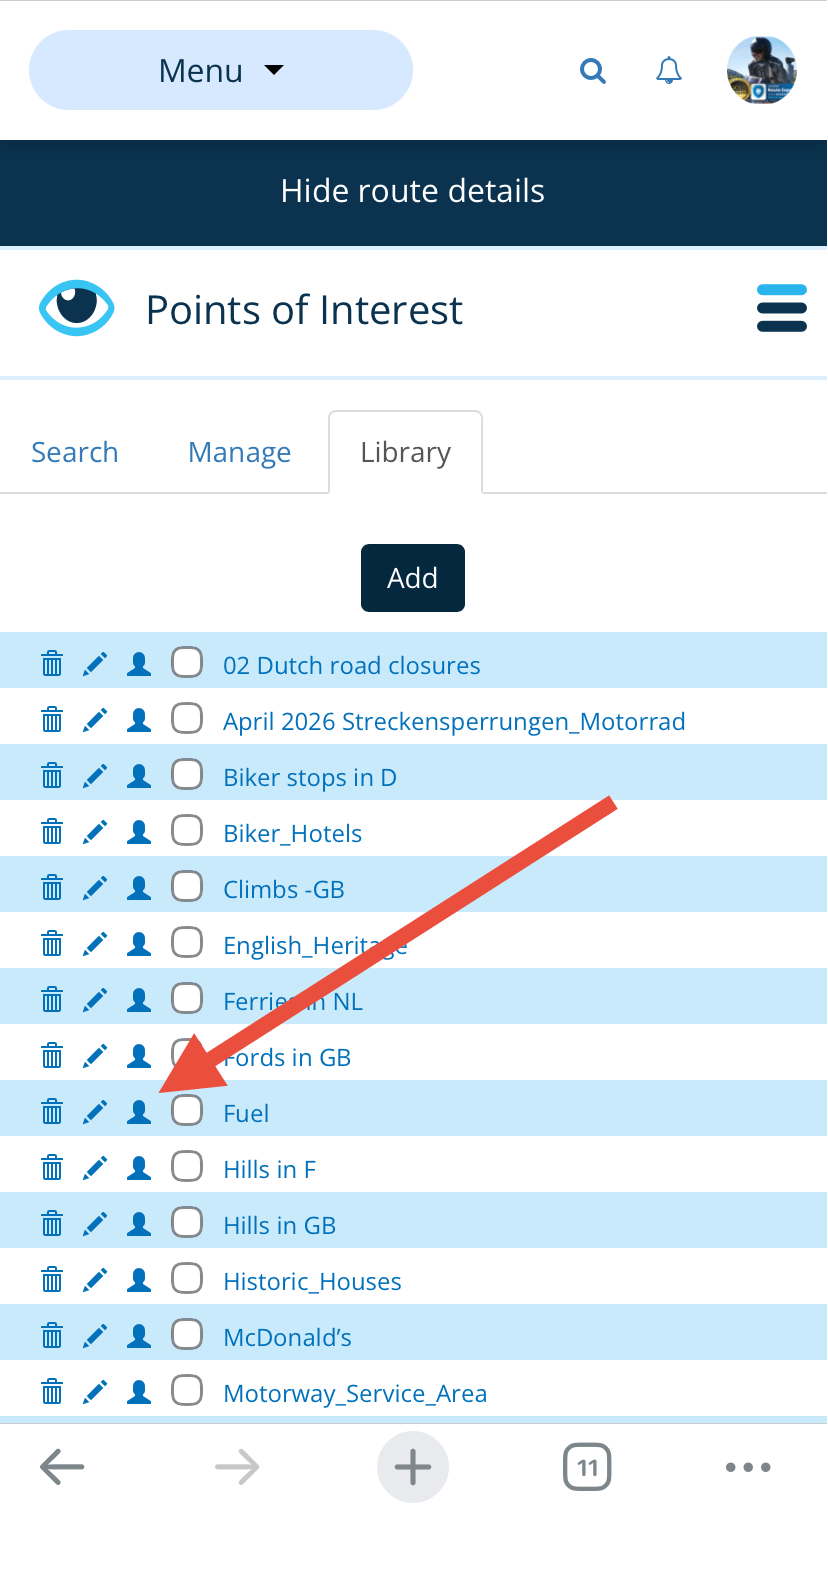Enable the Biker stops in D checkbox

point(187,775)
